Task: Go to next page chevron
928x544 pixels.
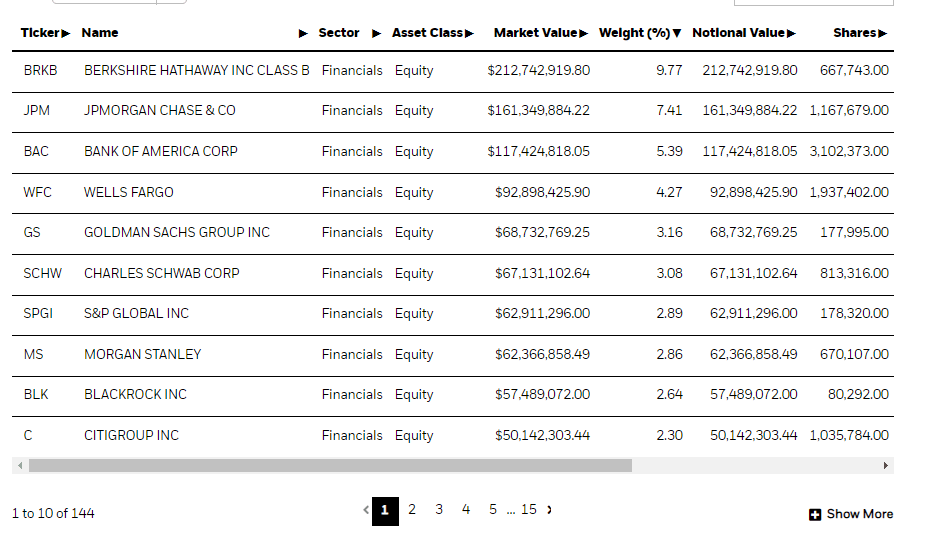Action: [x=549, y=510]
